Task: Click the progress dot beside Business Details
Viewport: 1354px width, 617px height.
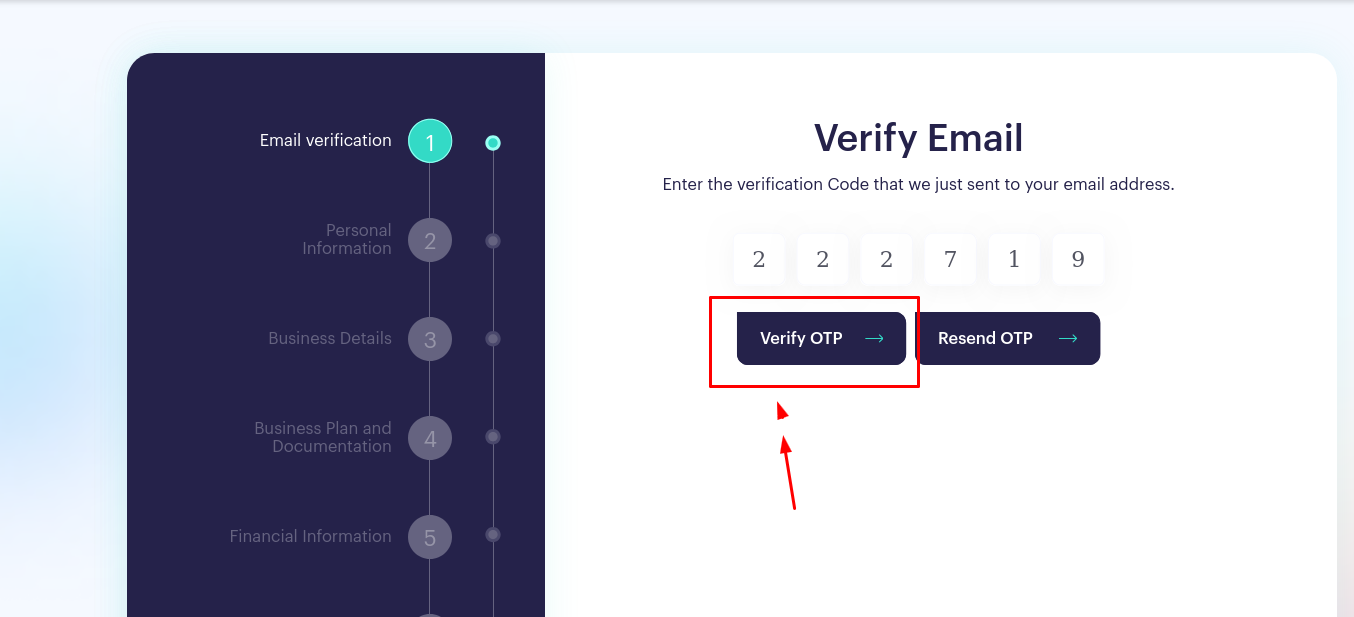Action: coord(493,339)
